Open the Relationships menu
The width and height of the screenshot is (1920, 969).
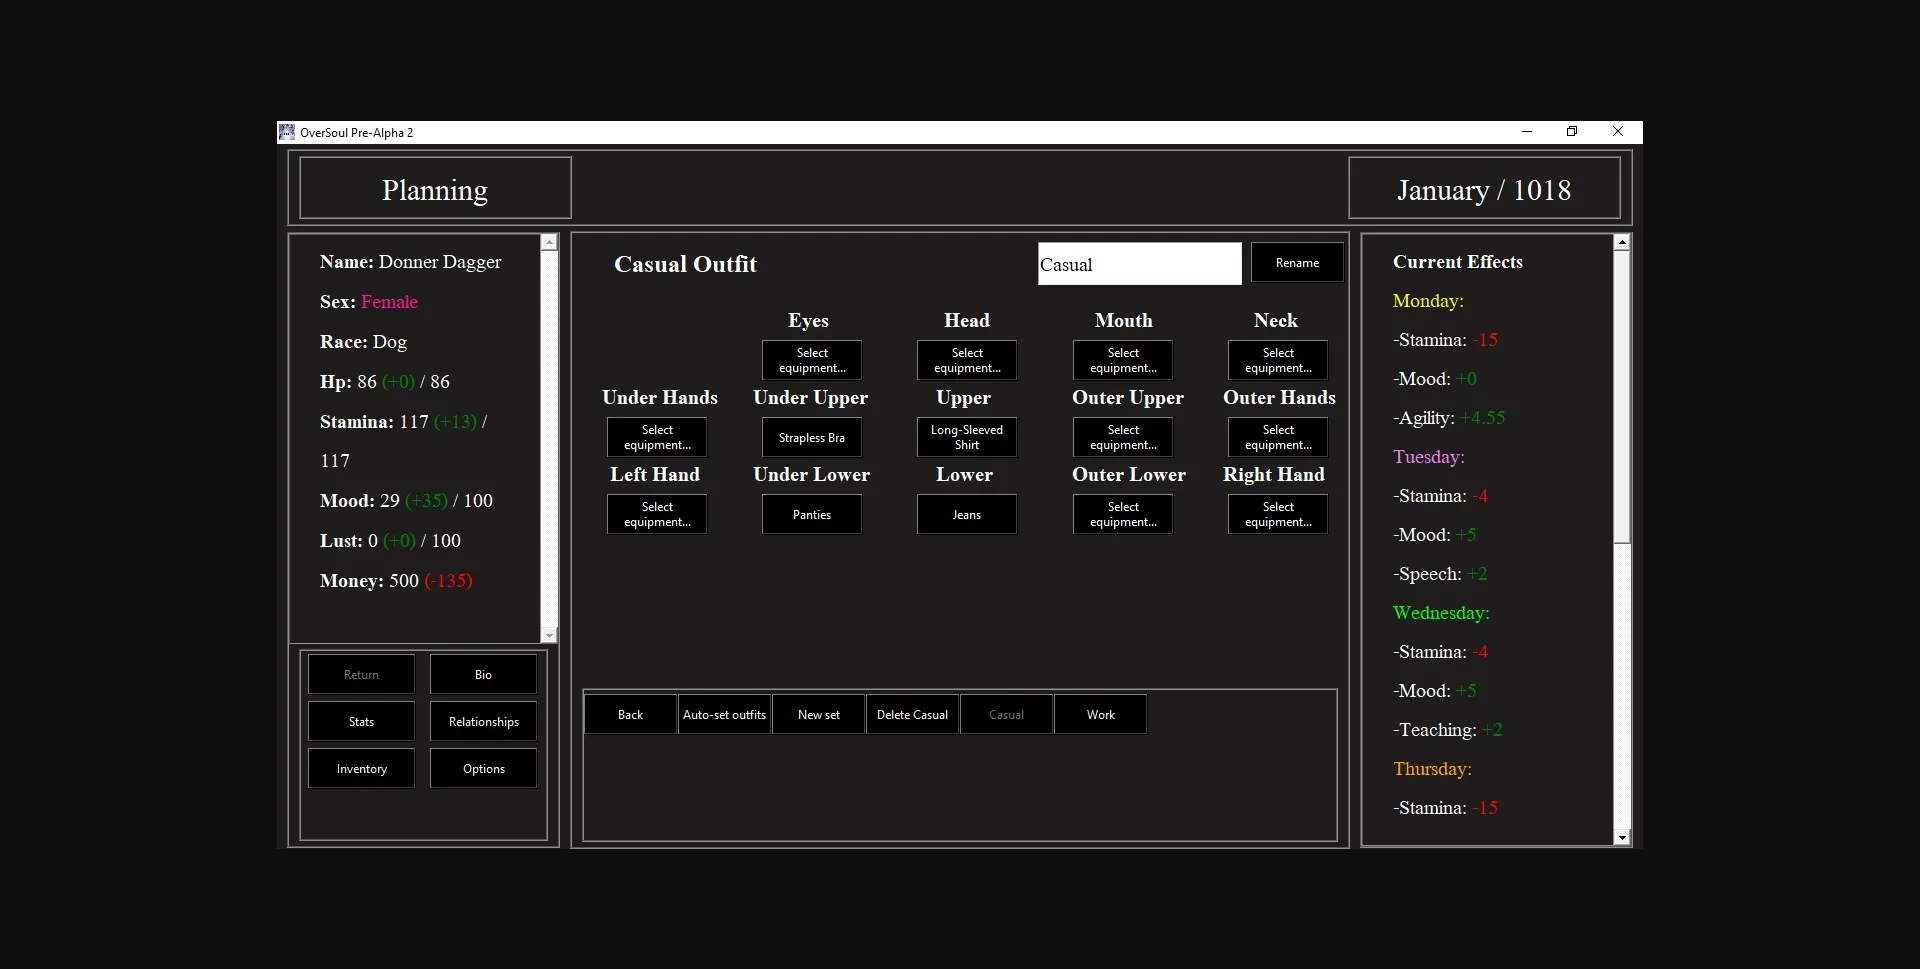pos(483,721)
